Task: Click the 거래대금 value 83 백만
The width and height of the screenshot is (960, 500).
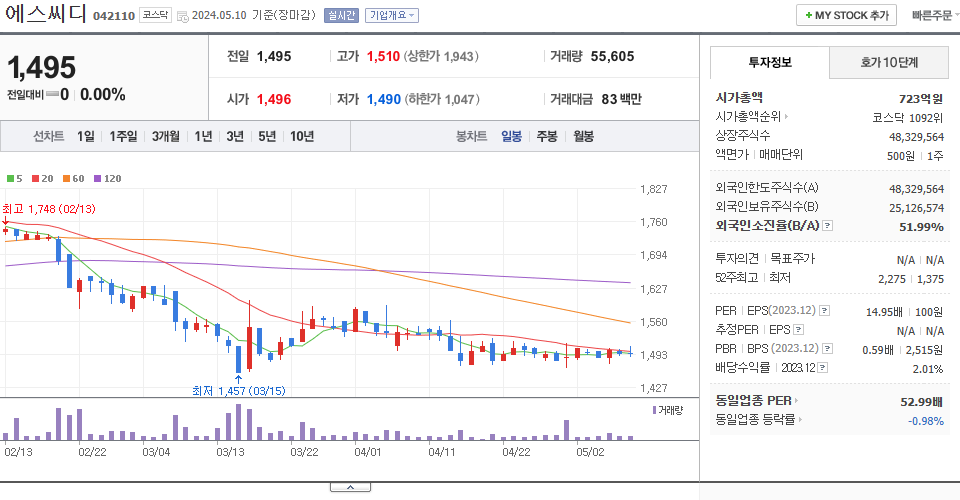Action: point(621,99)
